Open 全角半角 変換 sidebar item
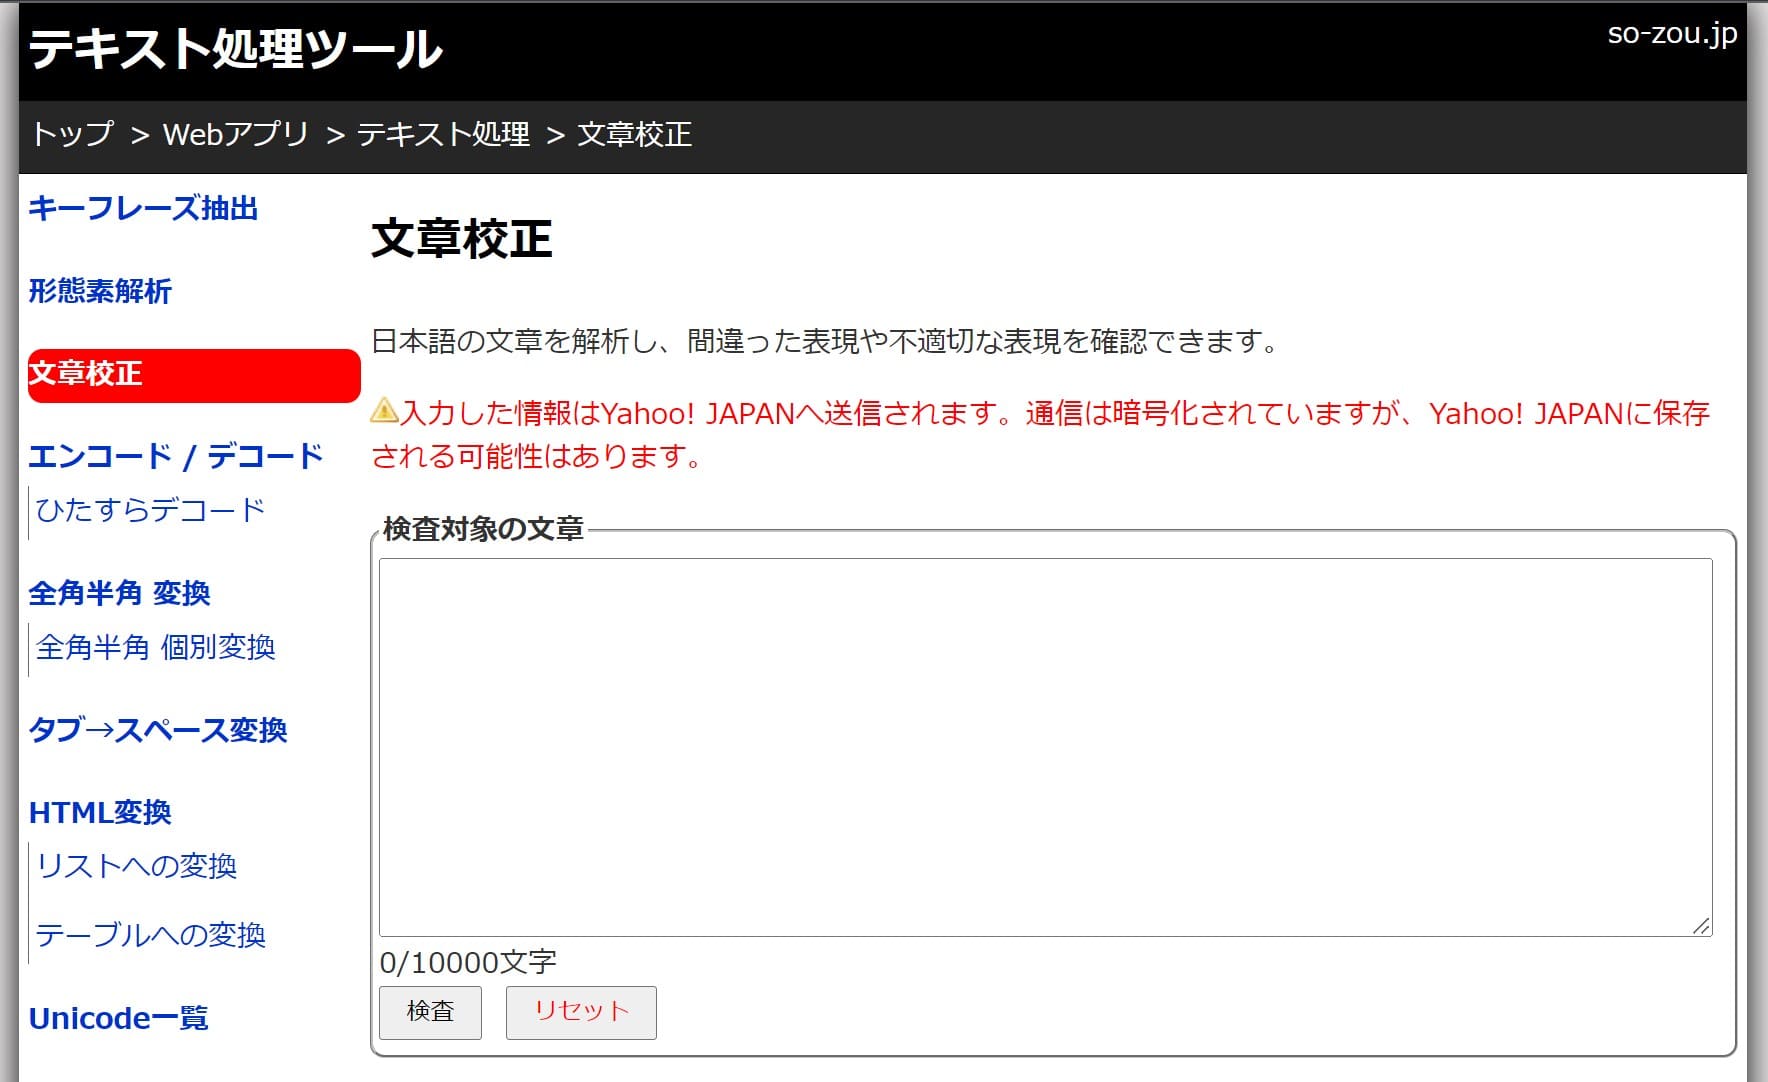 [x=119, y=594]
